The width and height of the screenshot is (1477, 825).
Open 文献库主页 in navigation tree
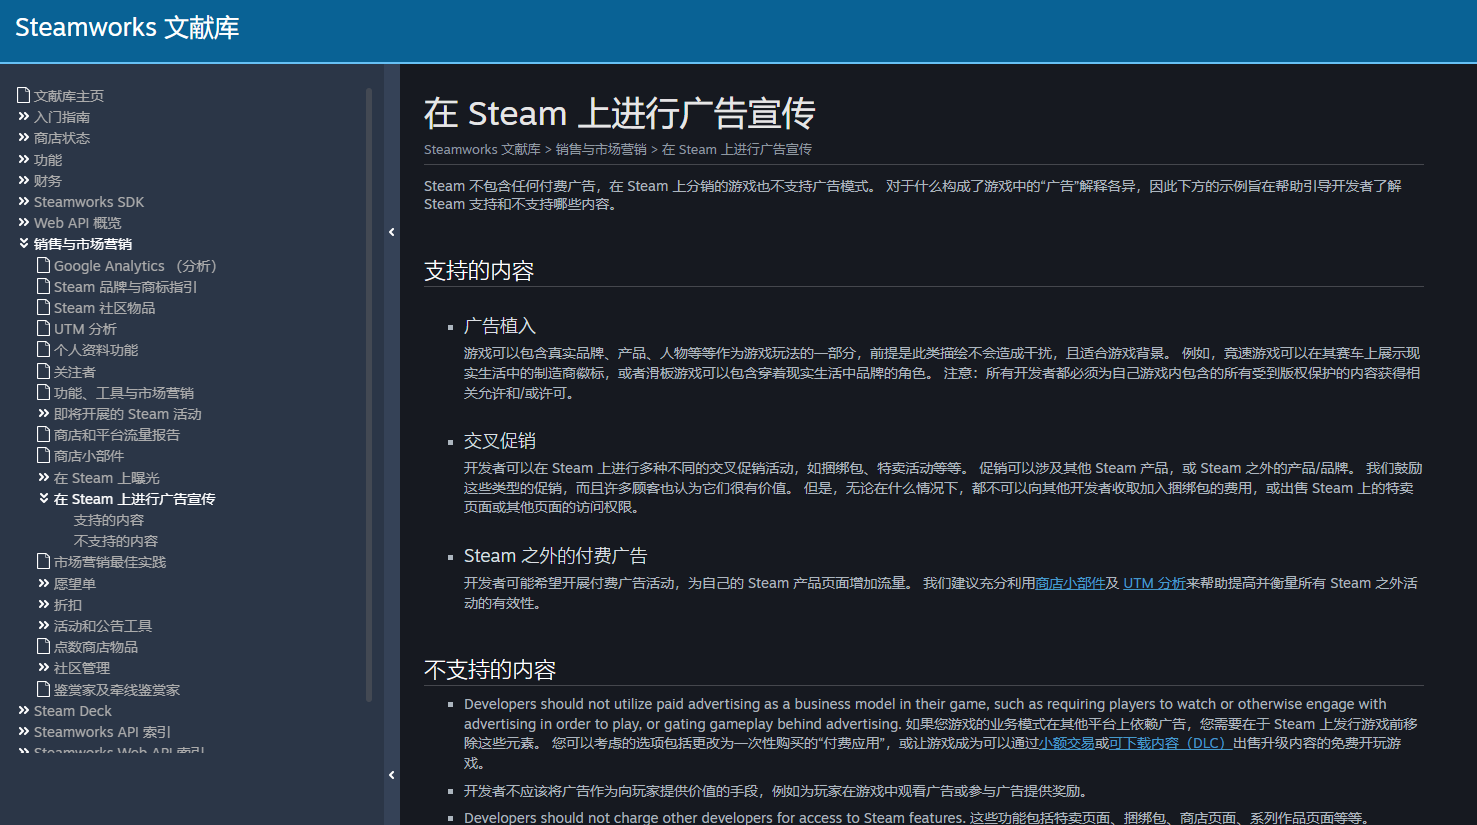click(69, 96)
